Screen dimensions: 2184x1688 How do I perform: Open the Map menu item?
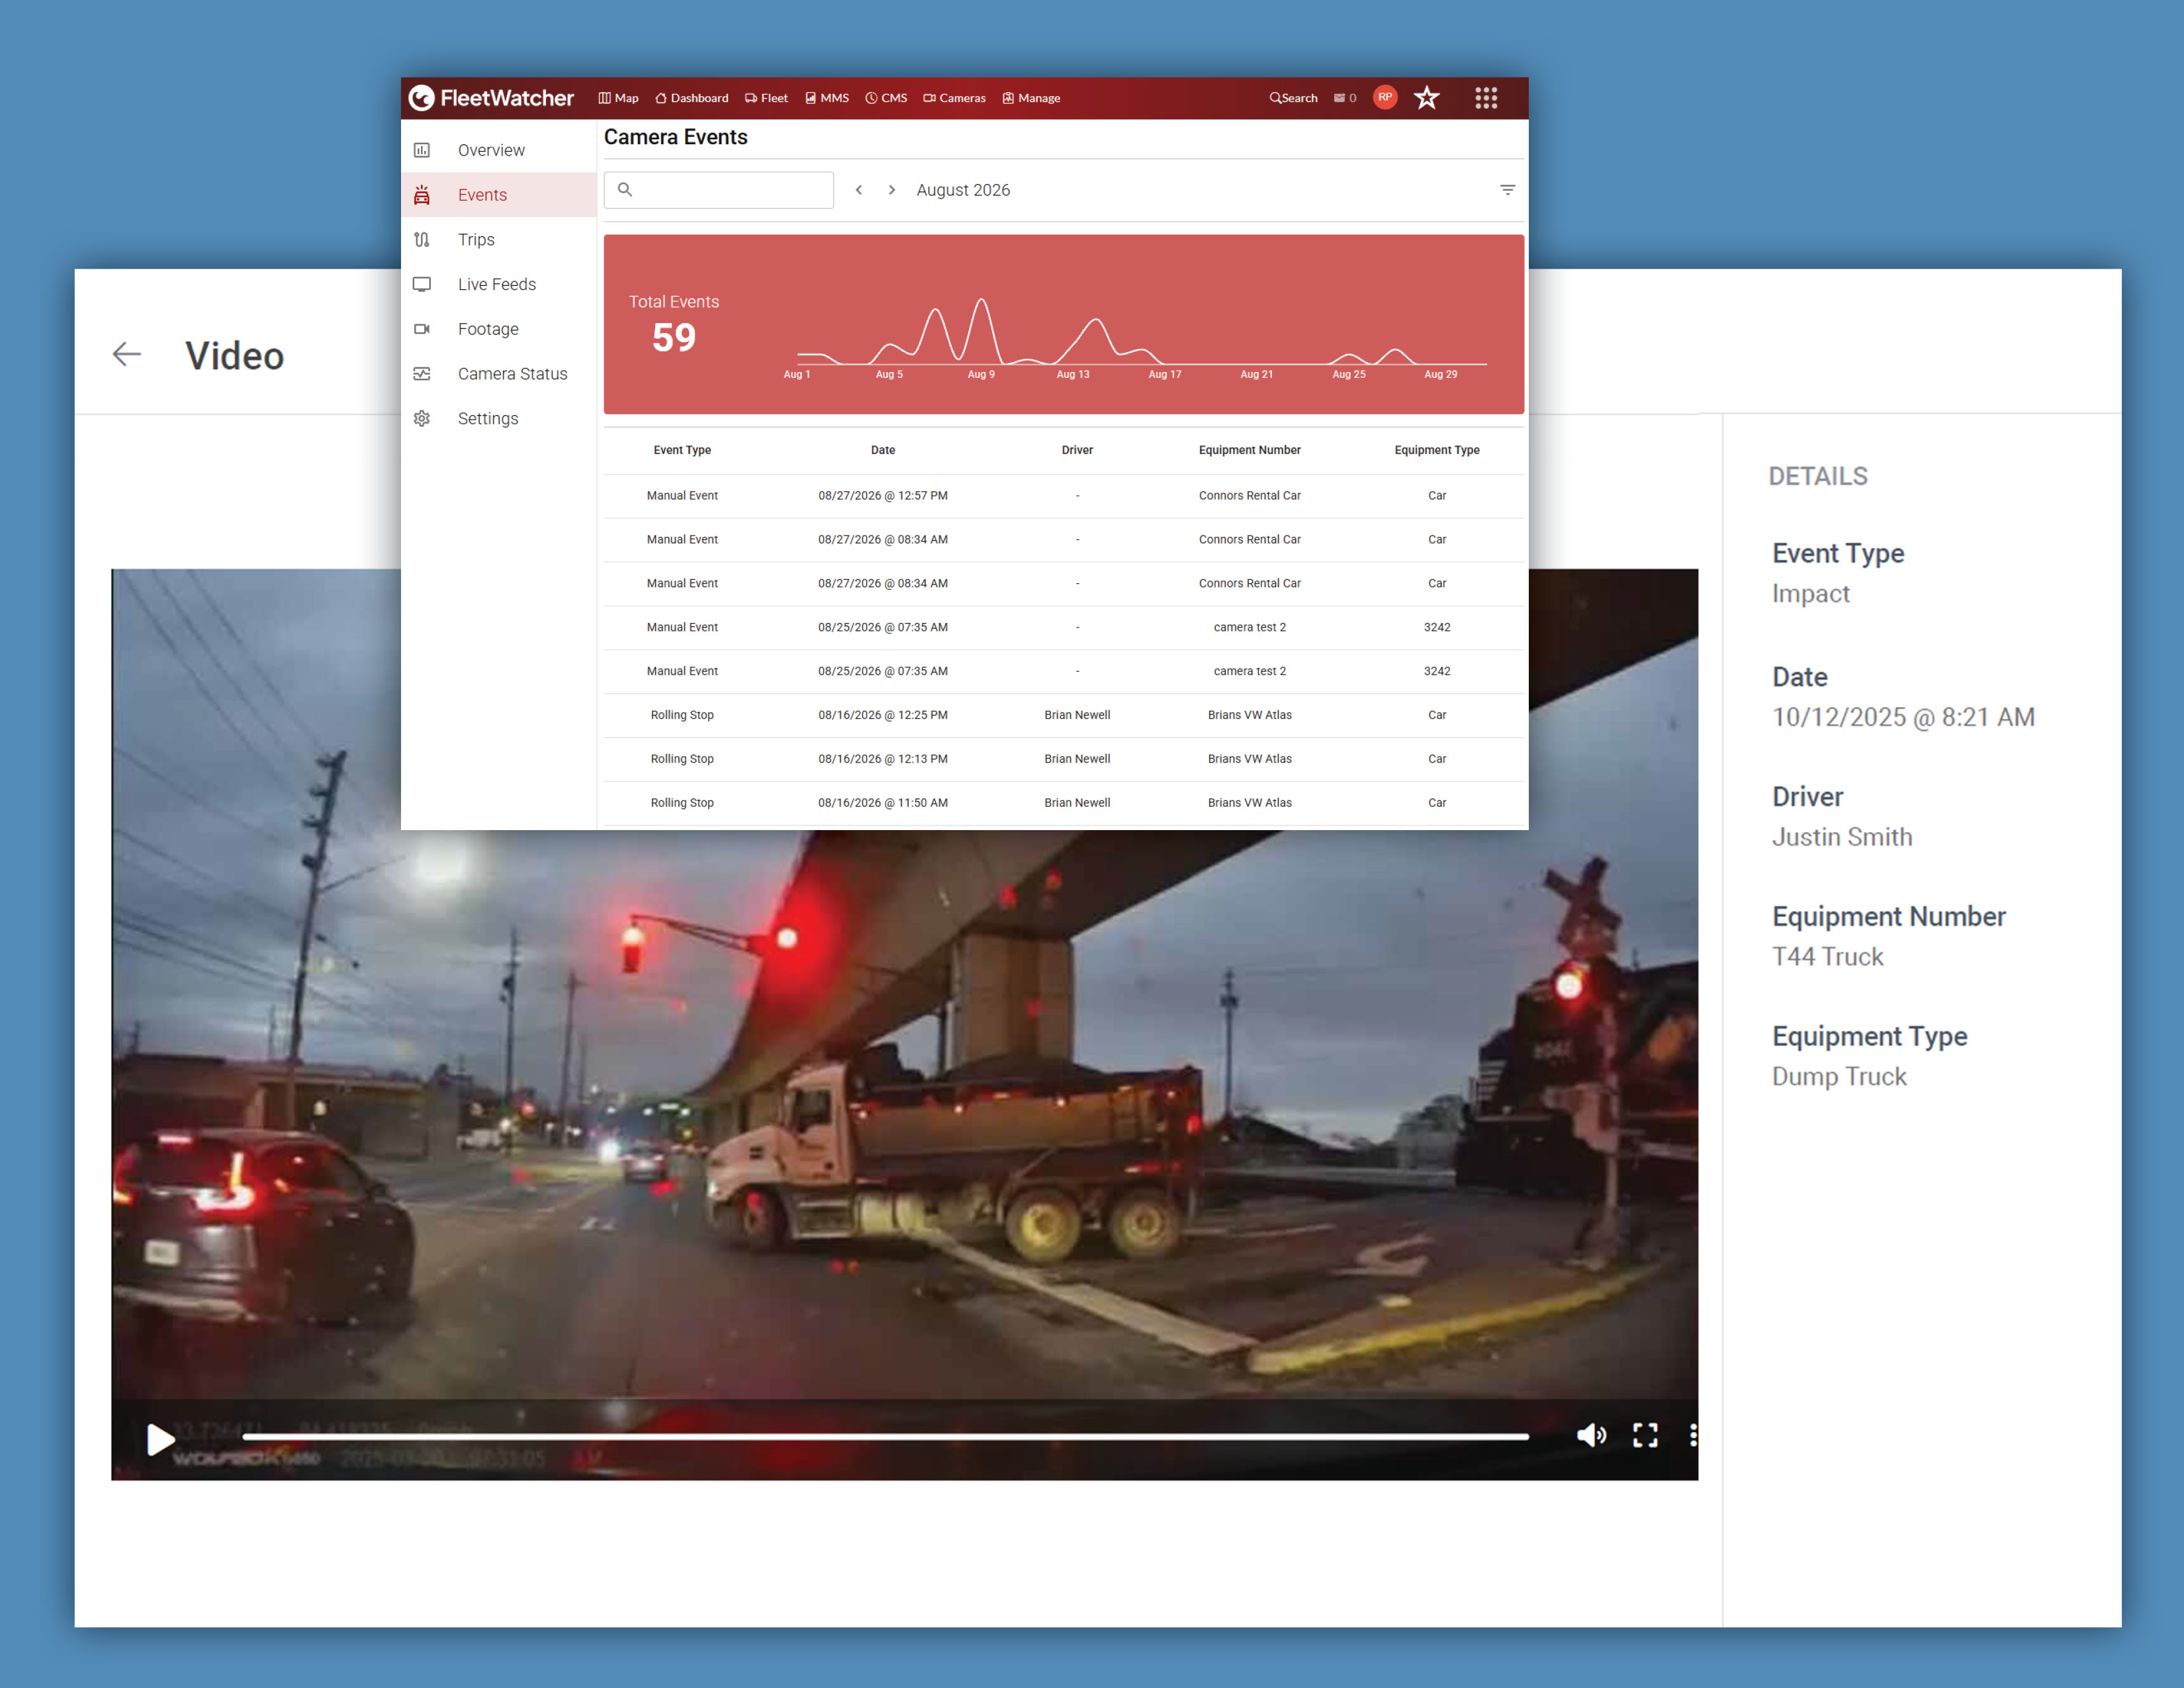point(618,98)
